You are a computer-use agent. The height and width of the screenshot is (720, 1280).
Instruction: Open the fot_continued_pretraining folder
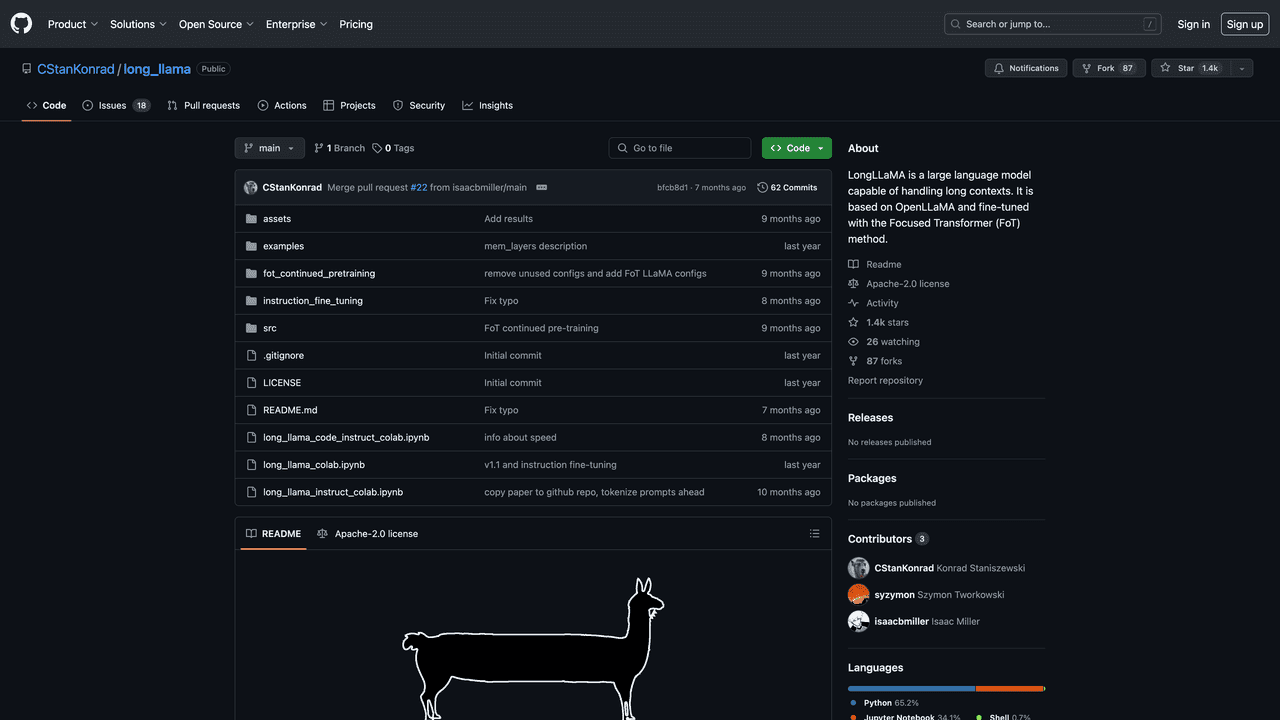(319, 273)
